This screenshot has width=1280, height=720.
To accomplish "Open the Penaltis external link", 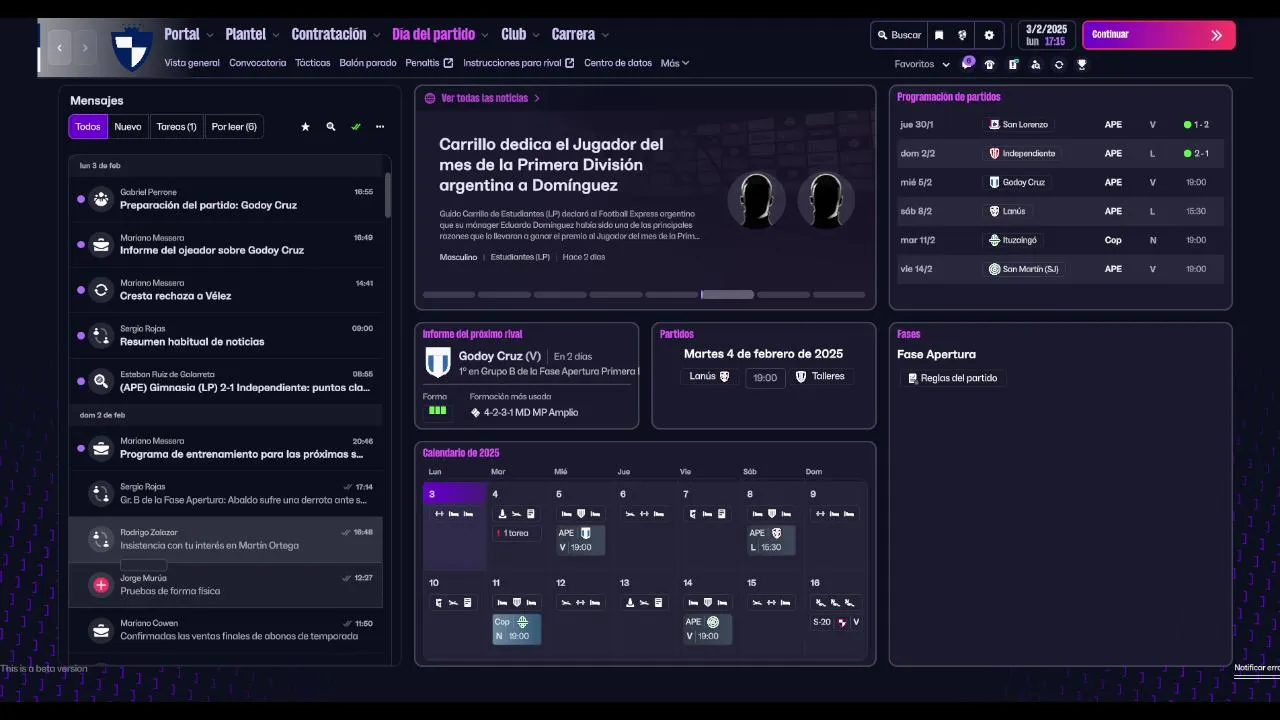I will [x=429, y=63].
